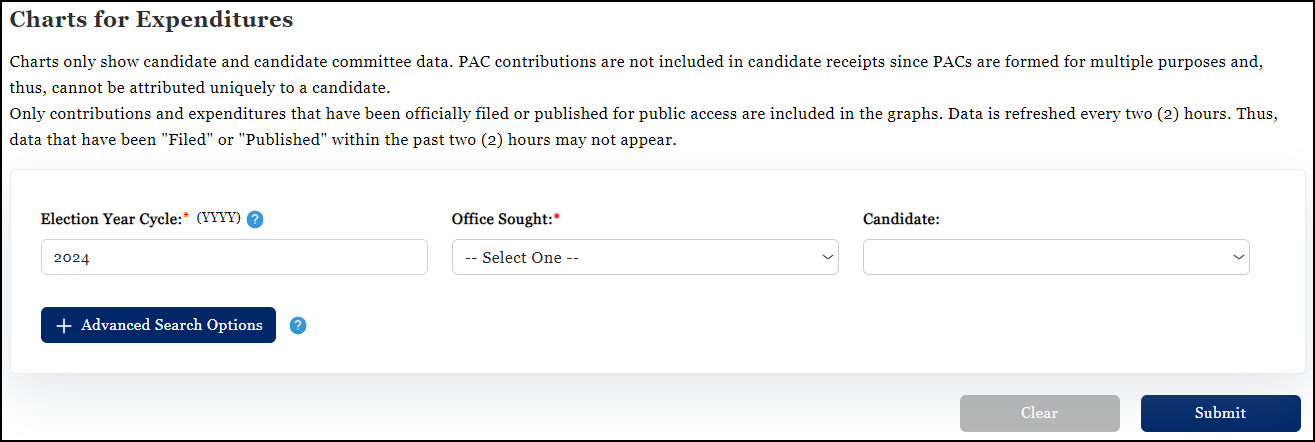Image resolution: width=1315 pixels, height=442 pixels.
Task: Click help icon beside Election Year Cycle
Action: tap(255, 219)
